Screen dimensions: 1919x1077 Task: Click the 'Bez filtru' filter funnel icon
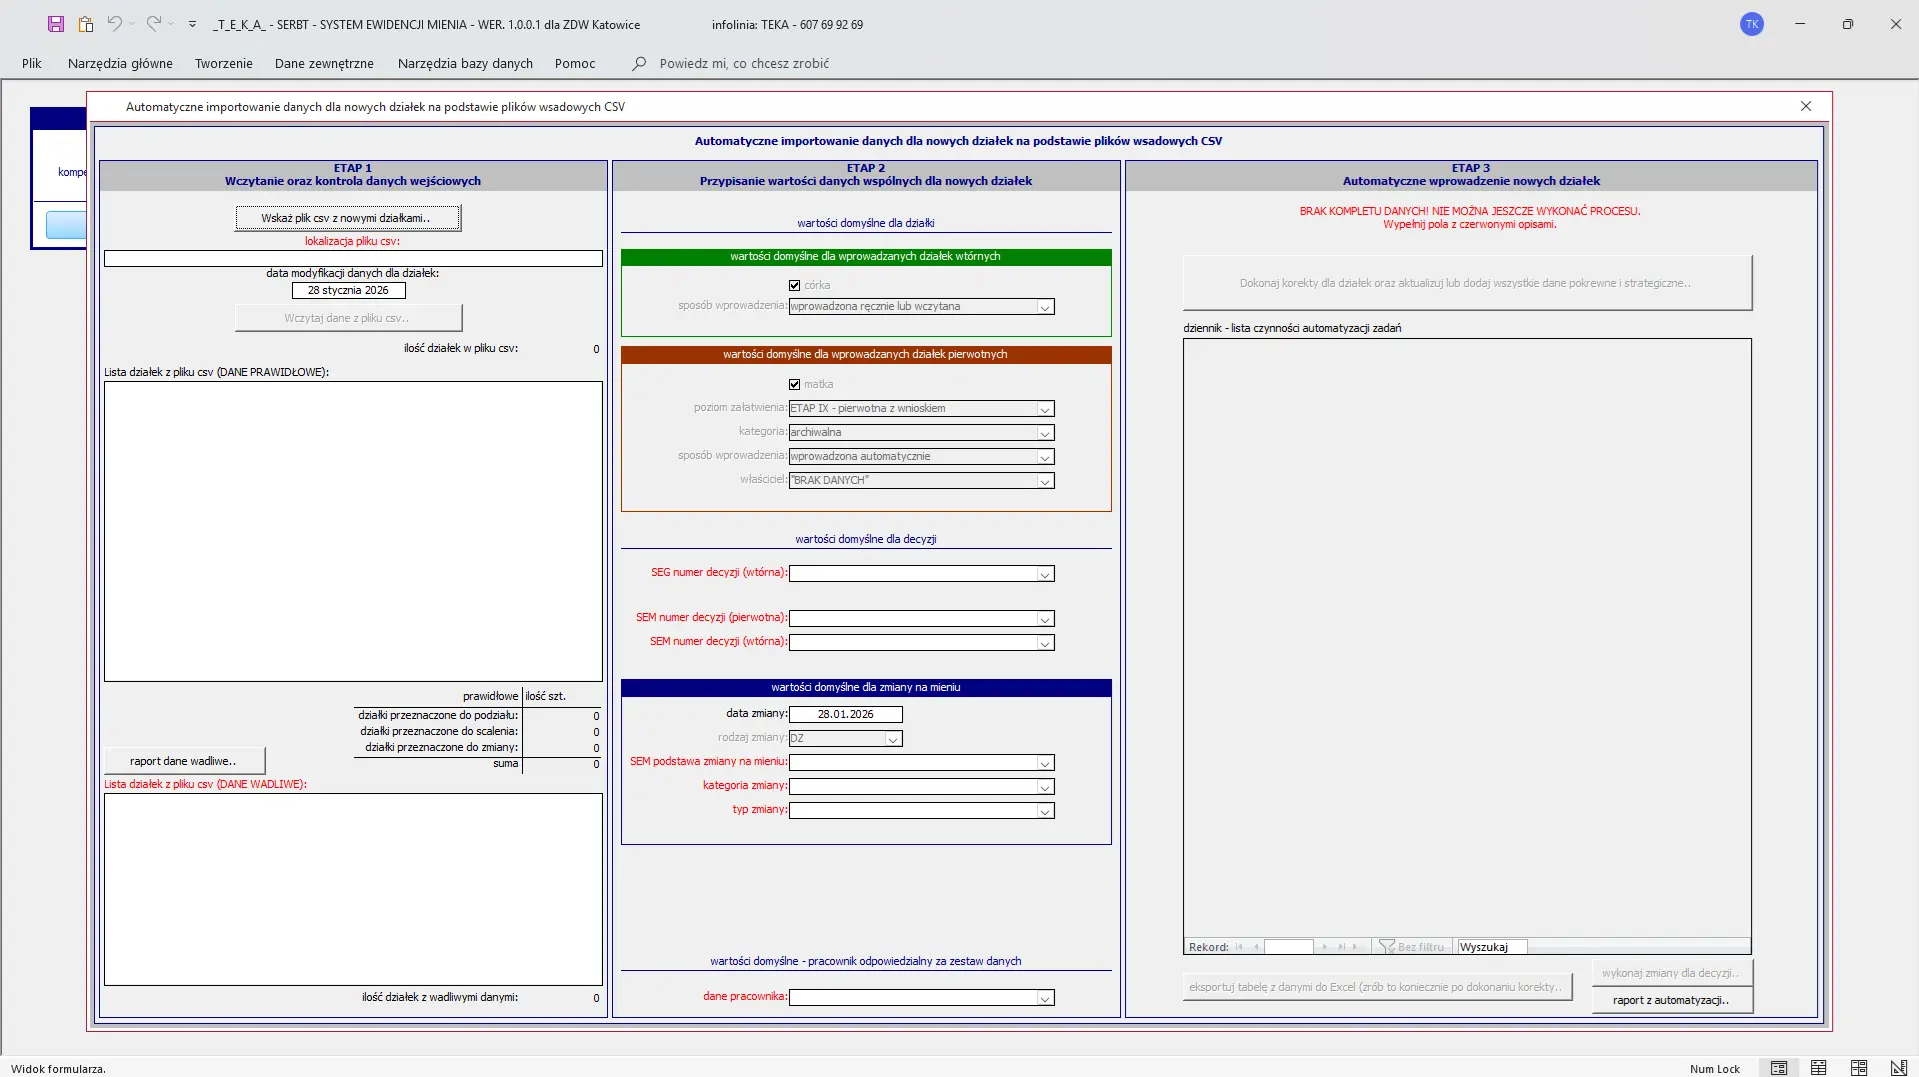1386,947
